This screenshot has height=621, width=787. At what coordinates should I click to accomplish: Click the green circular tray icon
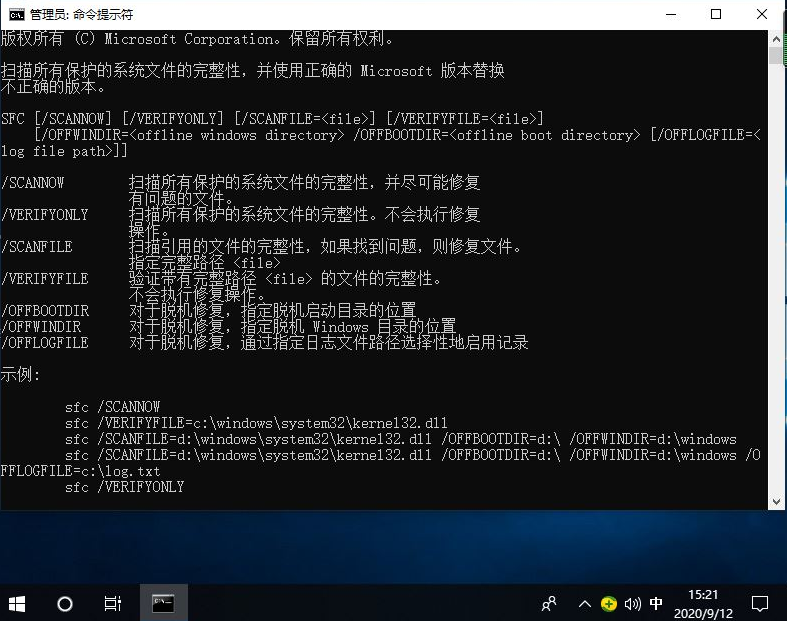tap(609, 604)
